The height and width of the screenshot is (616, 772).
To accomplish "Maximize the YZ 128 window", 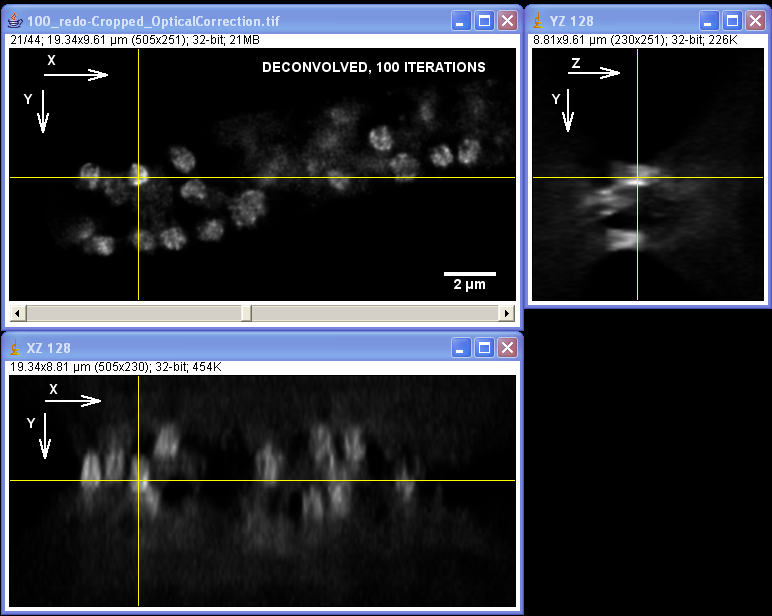I will [x=733, y=21].
